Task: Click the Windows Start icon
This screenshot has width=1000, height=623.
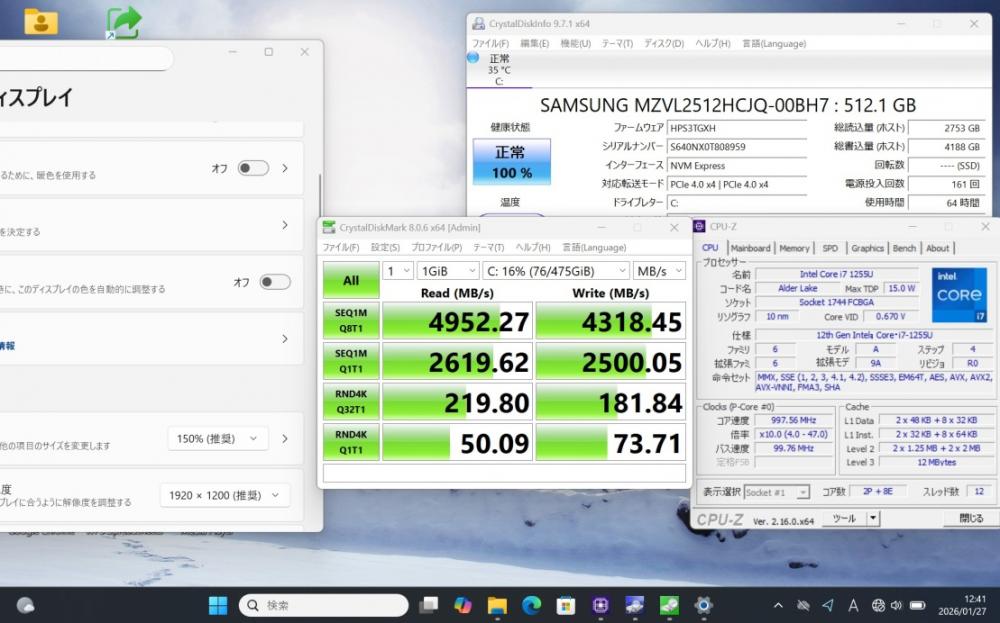Action: click(x=217, y=605)
